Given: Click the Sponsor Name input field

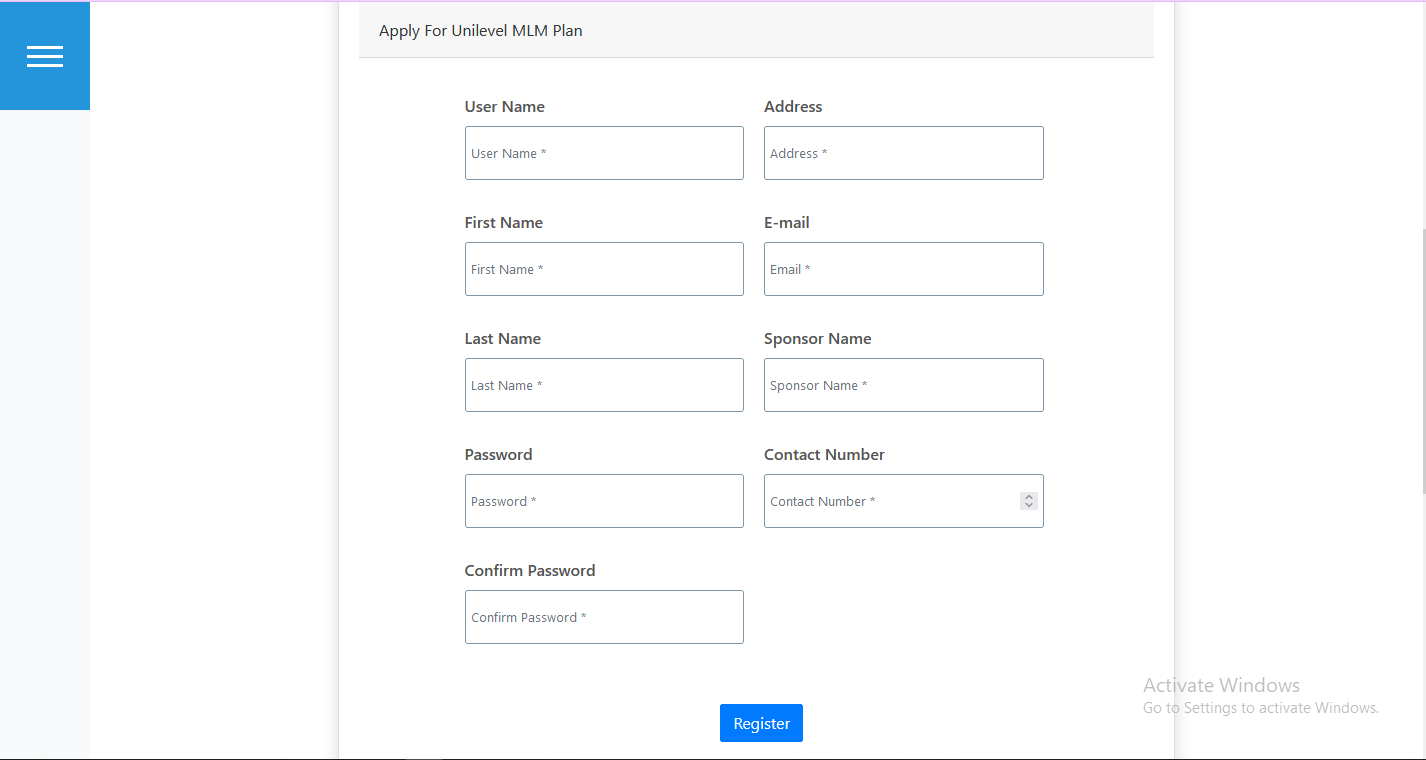Looking at the screenshot, I should coord(903,385).
